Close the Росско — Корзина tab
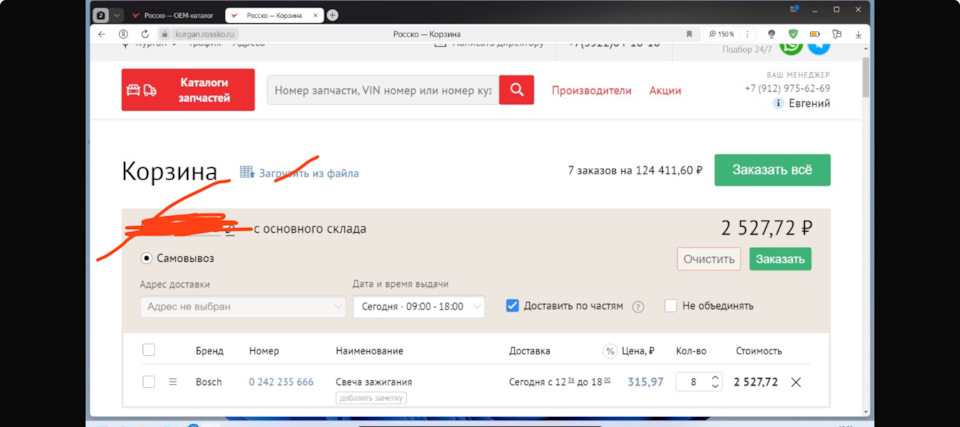The image size is (960, 427). (x=315, y=15)
